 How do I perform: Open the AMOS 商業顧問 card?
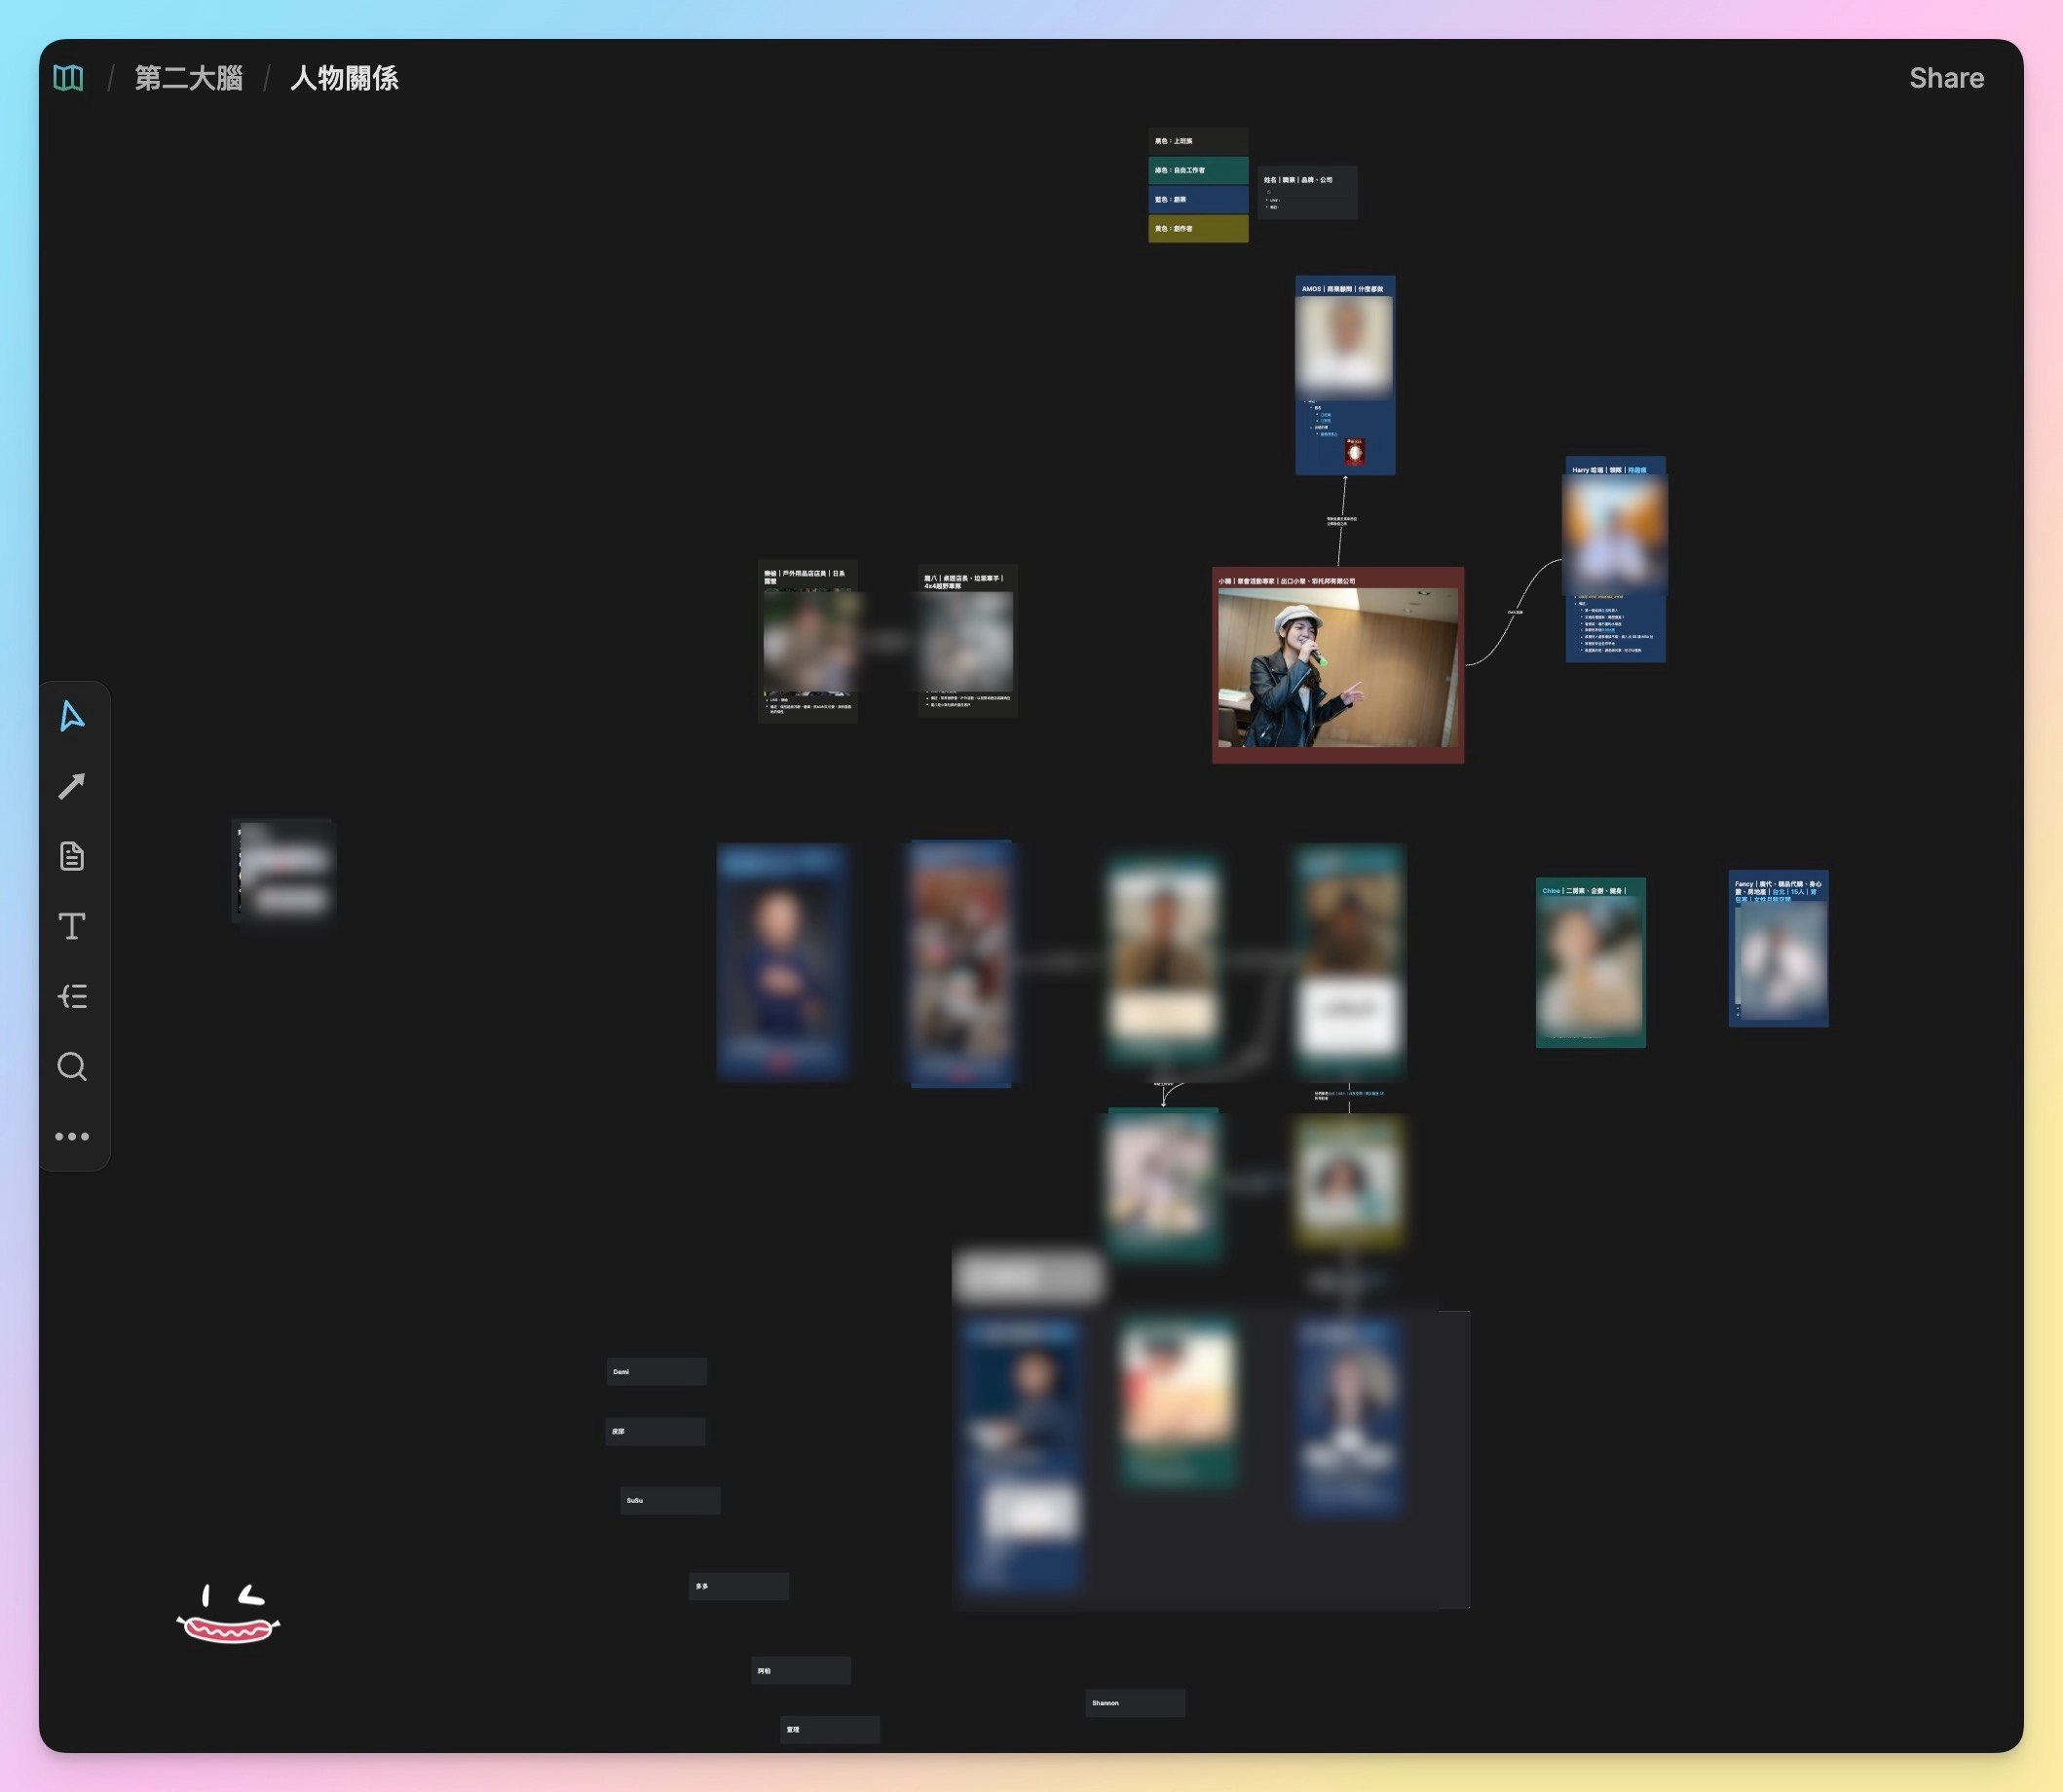click(1344, 289)
